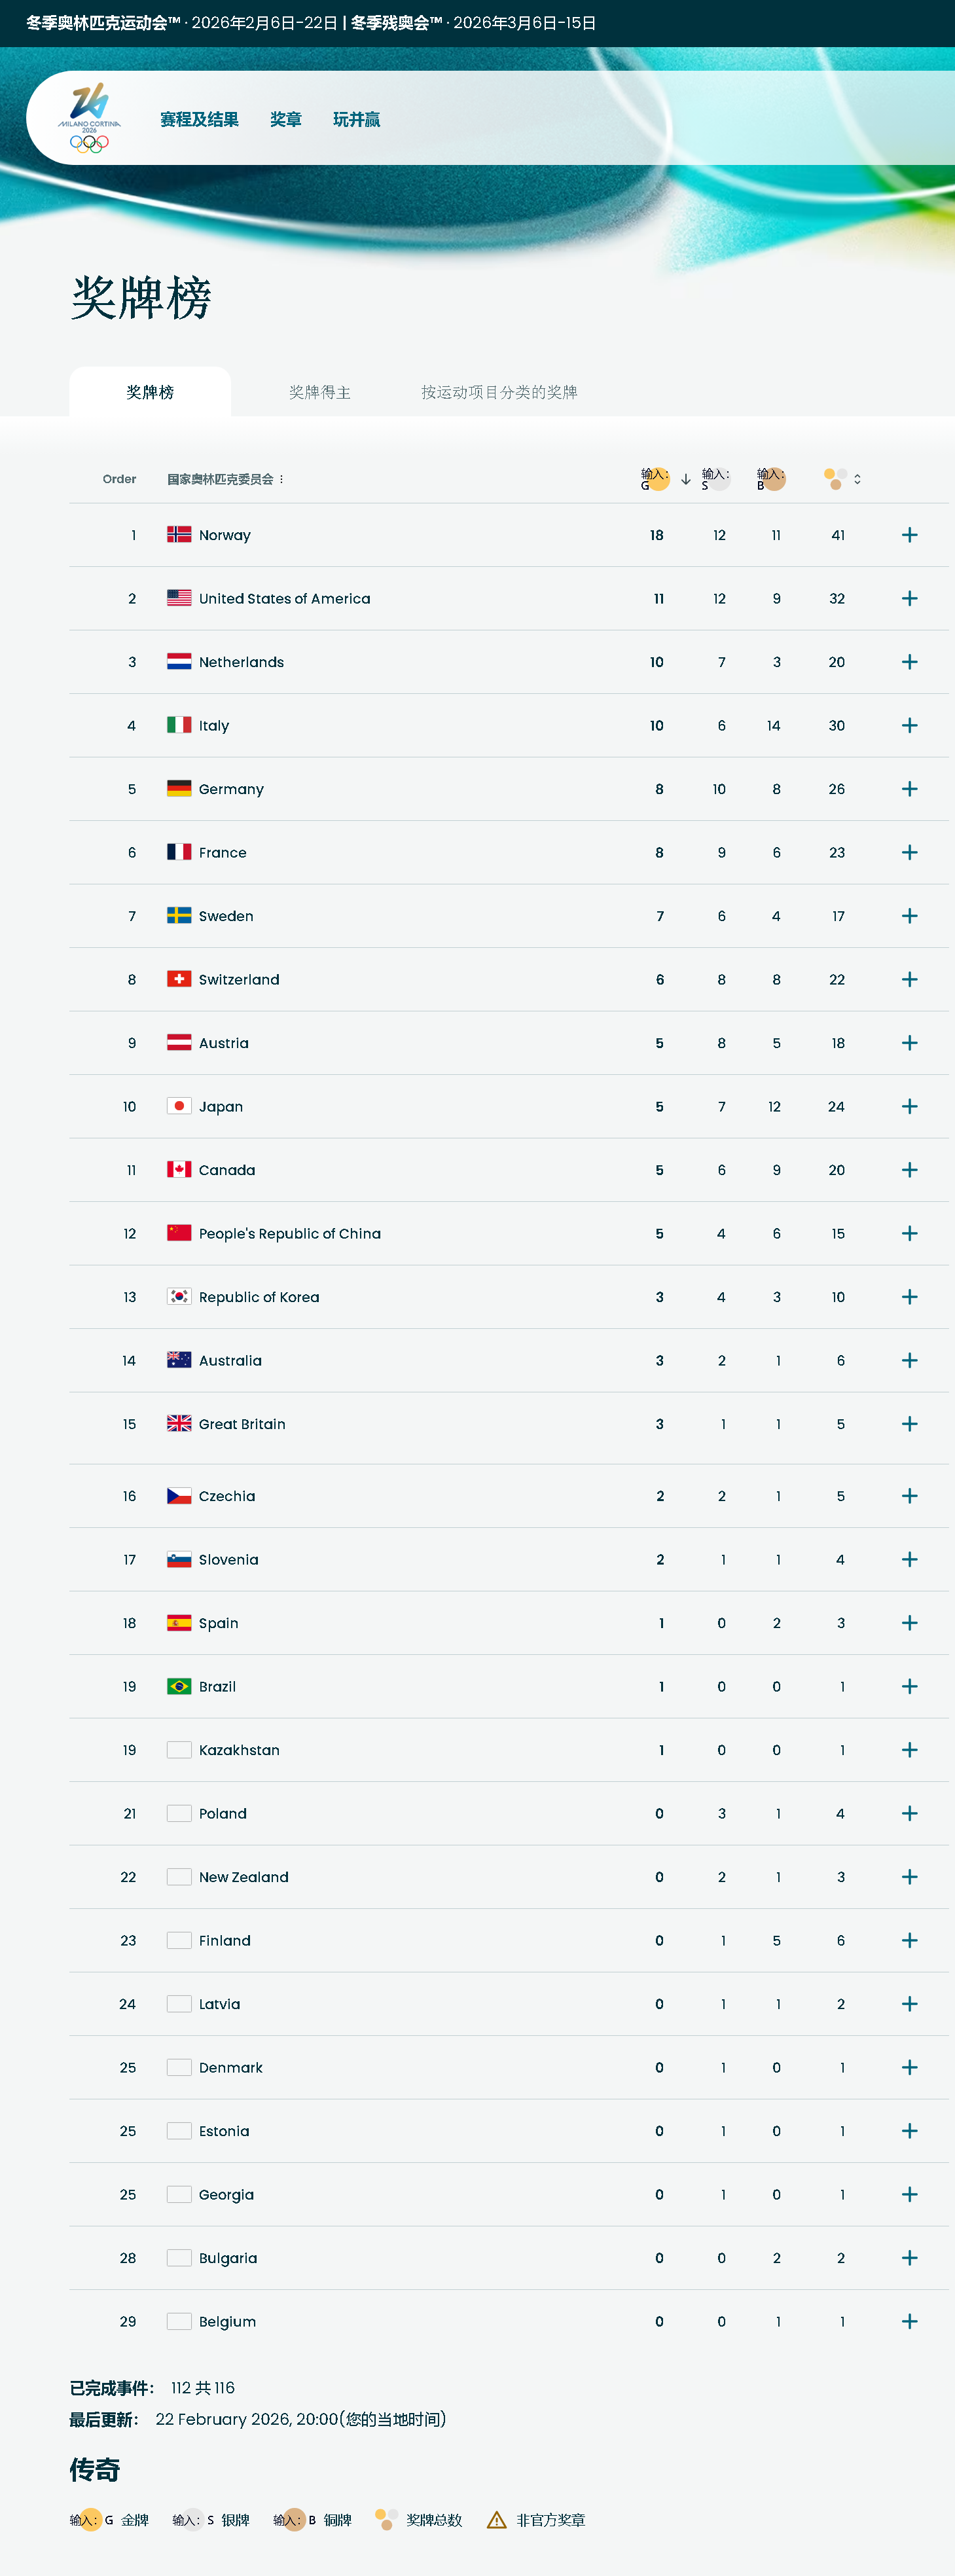The image size is (955, 2576).
Task: Sort by gold medal column icon
Action: tap(656, 479)
